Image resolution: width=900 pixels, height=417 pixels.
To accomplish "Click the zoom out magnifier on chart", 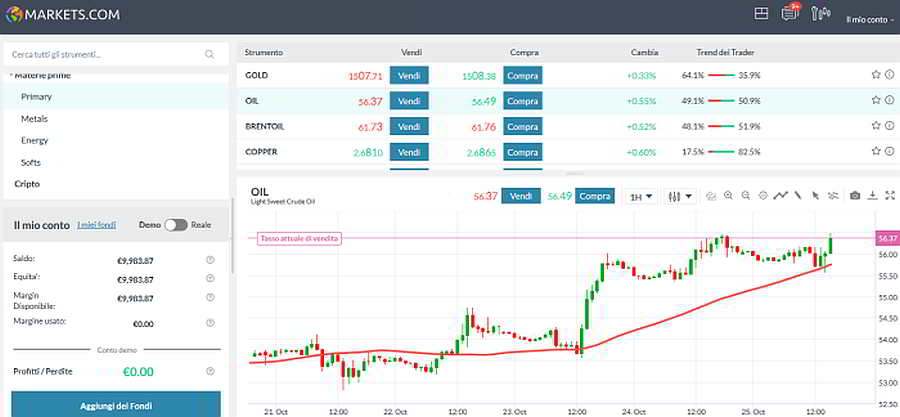I will click(x=746, y=196).
